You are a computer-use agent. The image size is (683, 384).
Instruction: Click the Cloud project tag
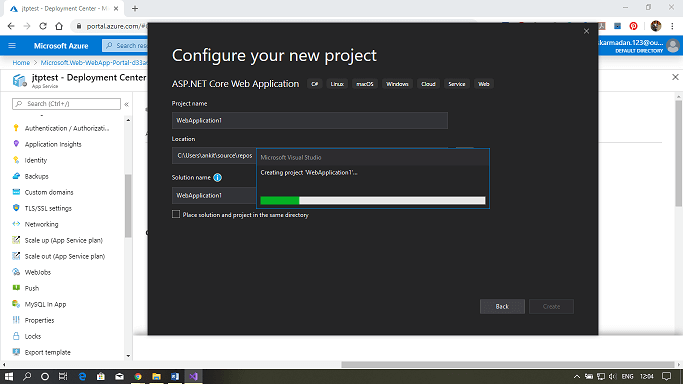[428, 84]
